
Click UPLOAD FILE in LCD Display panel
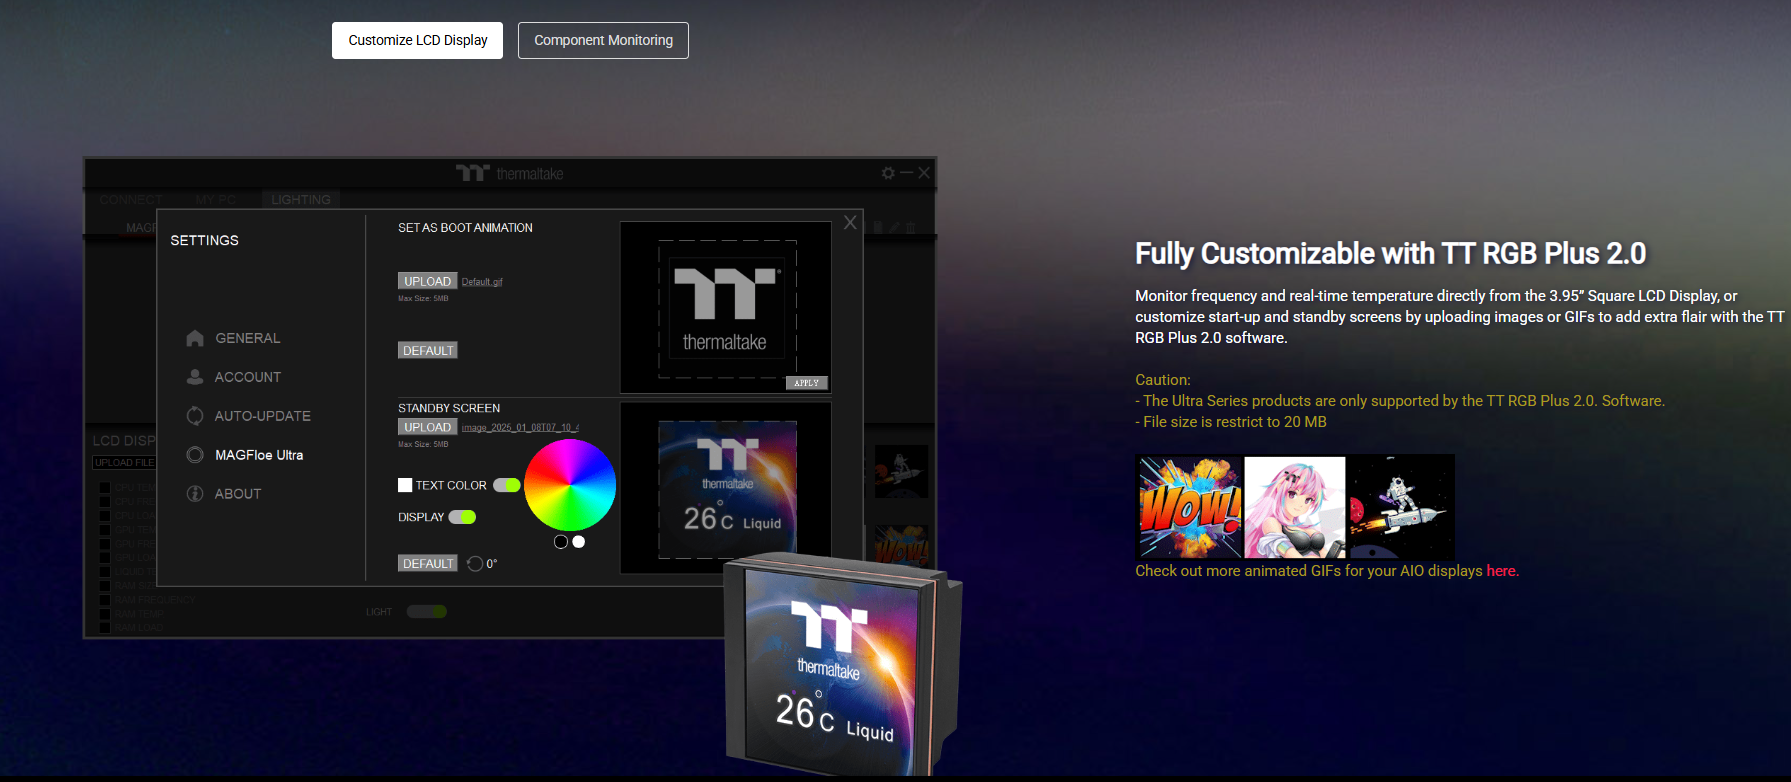click(x=125, y=463)
